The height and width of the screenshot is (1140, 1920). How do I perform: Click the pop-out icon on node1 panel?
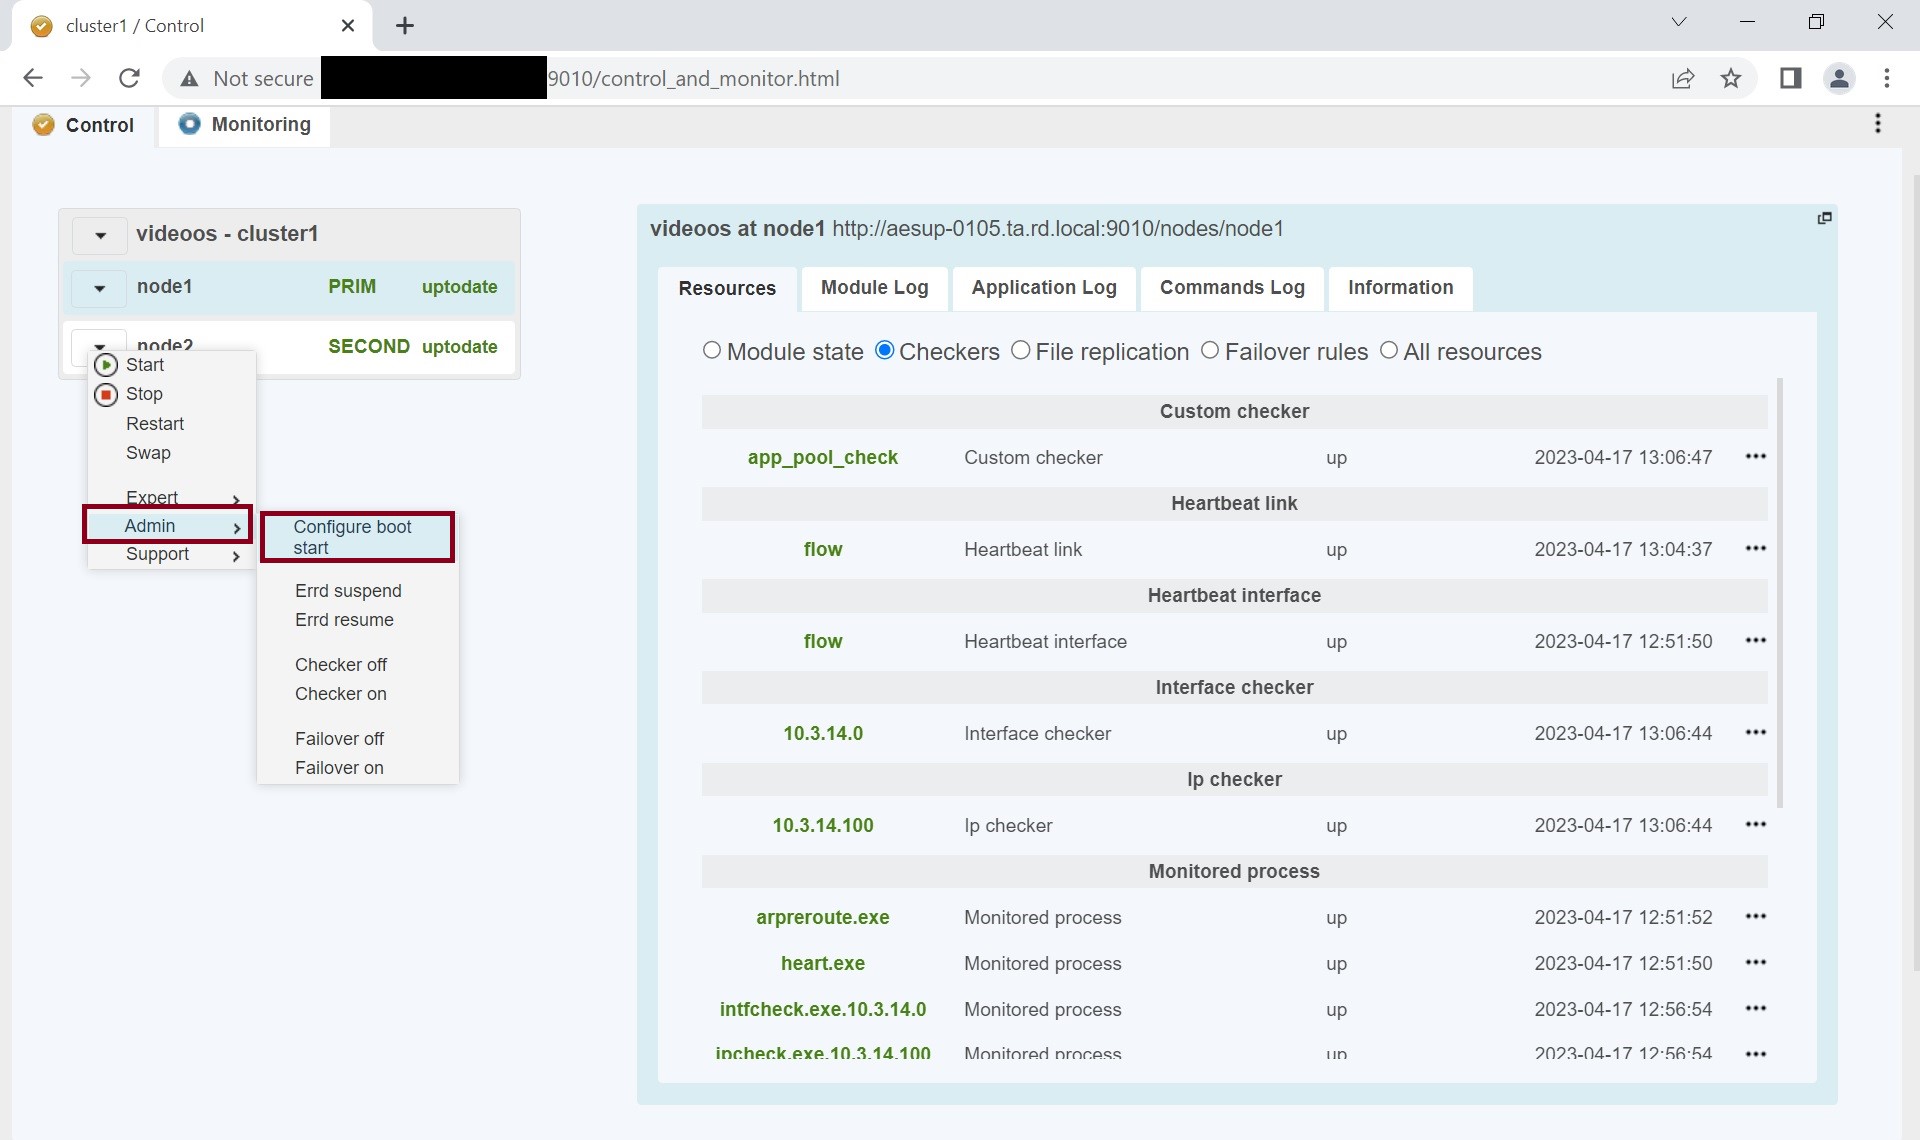tap(1824, 217)
